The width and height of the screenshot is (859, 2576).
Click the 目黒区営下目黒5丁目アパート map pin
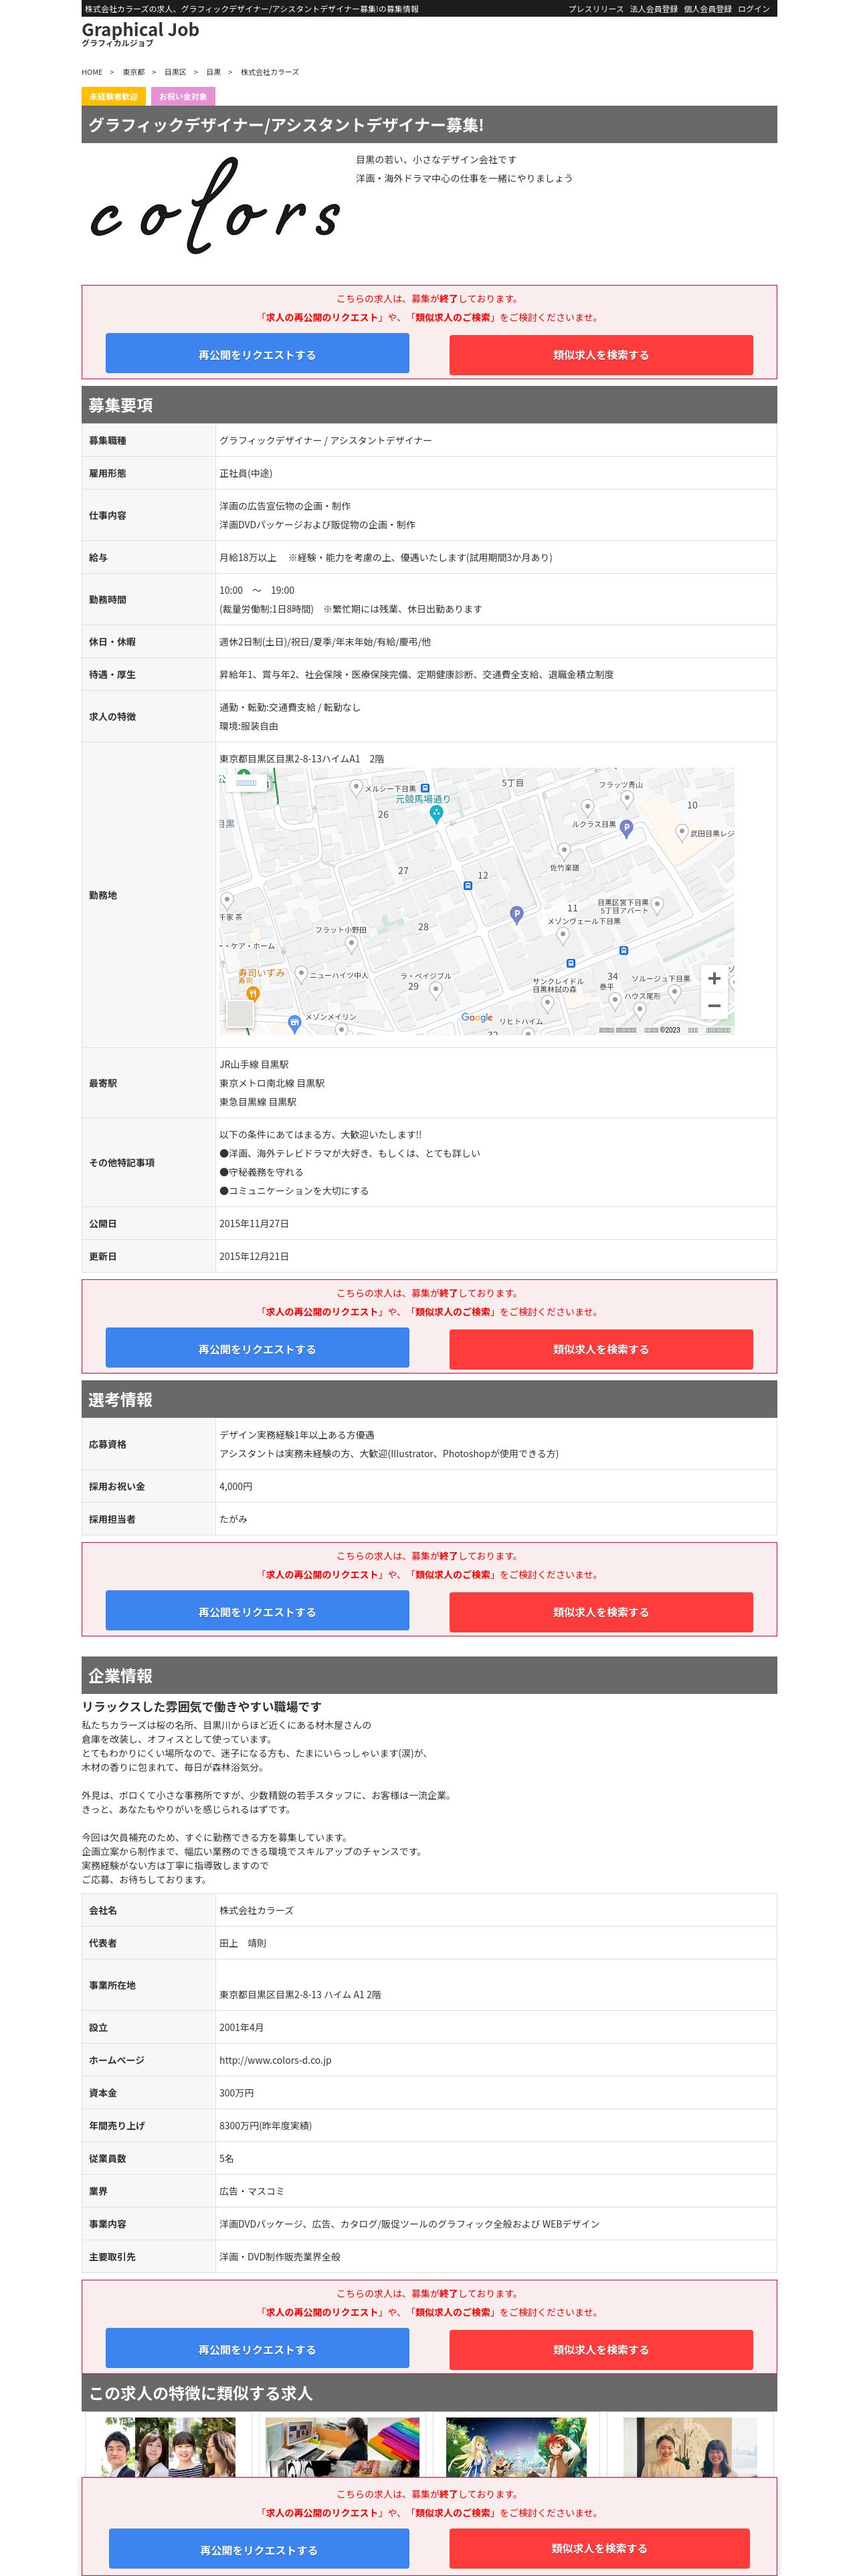coord(657,906)
